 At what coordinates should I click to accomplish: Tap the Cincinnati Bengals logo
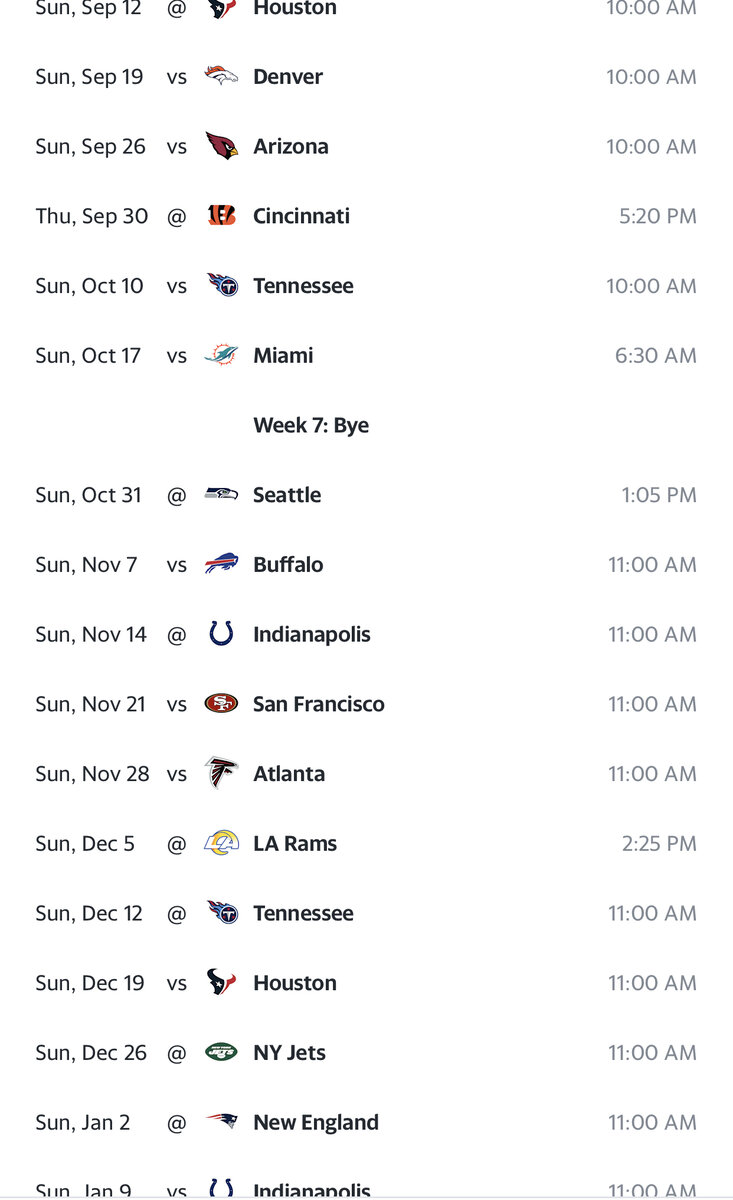[x=221, y=216]
